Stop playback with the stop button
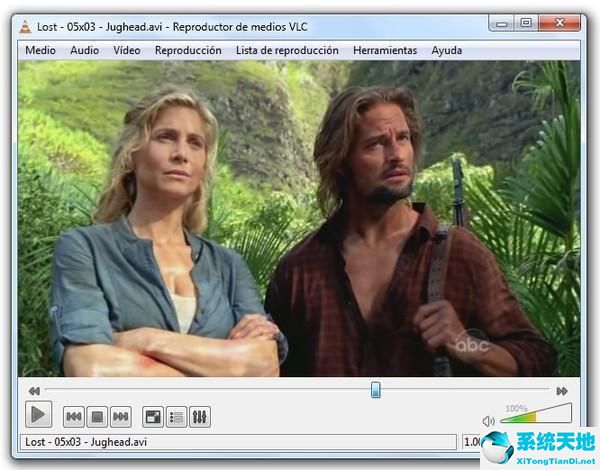Screen dimensions: 600x470 pos(97,416)
